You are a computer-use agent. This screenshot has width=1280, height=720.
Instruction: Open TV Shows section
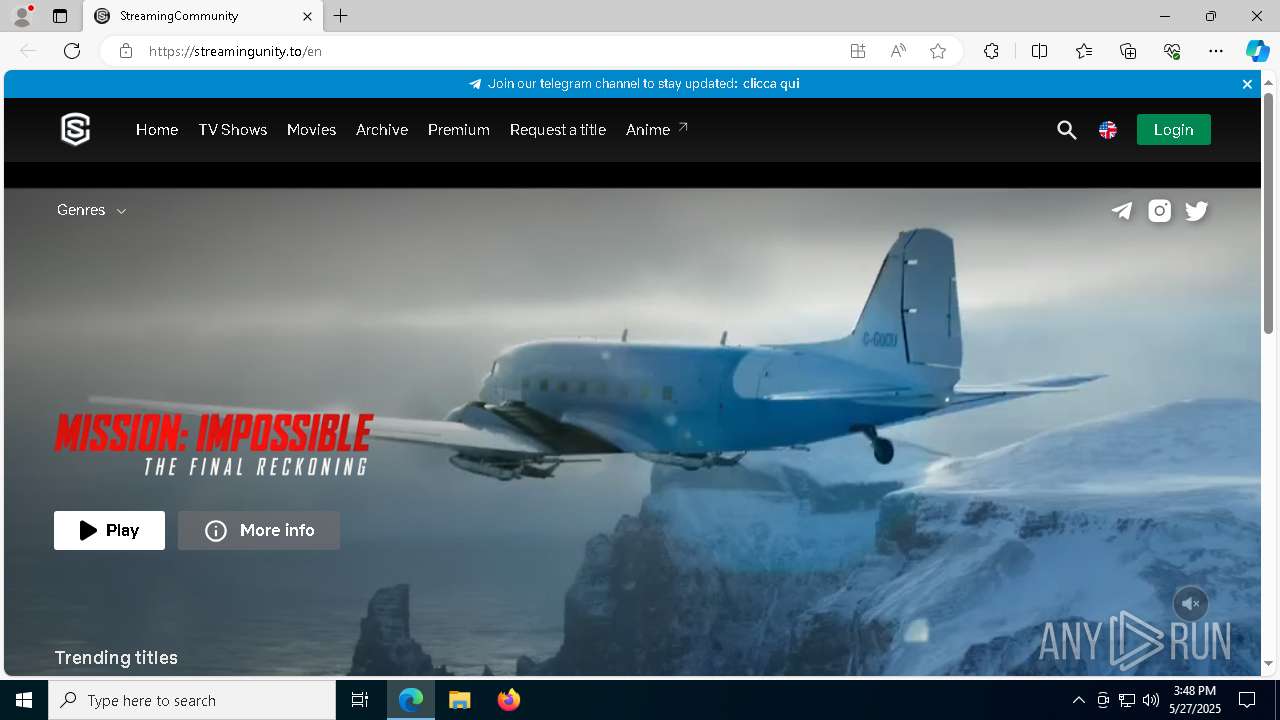pos(233,130)
